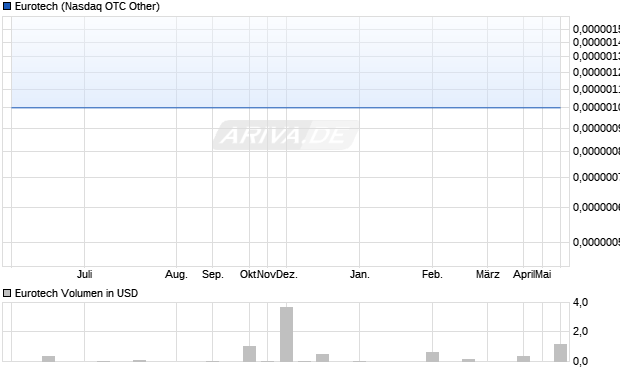Click the 'Eurotech Volumen in USD' label
Screen dimensions: 620x371
pyautogui.click(x=76, y=293)
